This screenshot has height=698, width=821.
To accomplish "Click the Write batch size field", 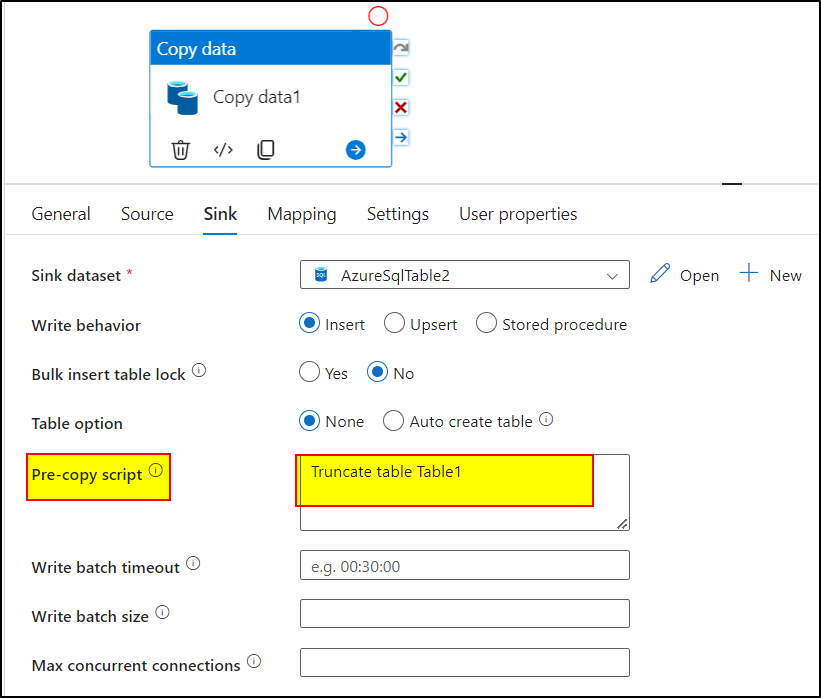I will (464, 614).
